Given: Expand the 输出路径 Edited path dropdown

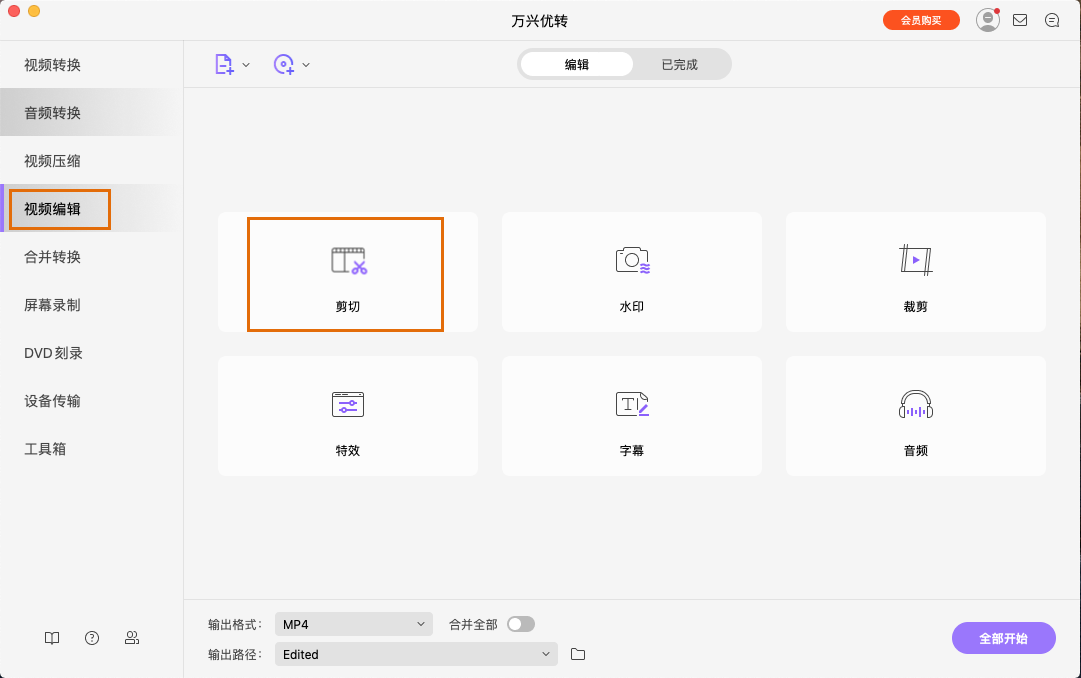Looking at the screenshot, I should click(416, 654).
